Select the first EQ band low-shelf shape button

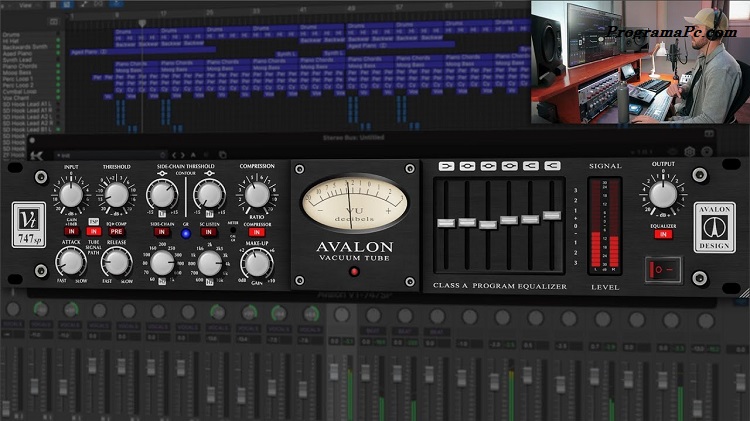click(446, 166)
